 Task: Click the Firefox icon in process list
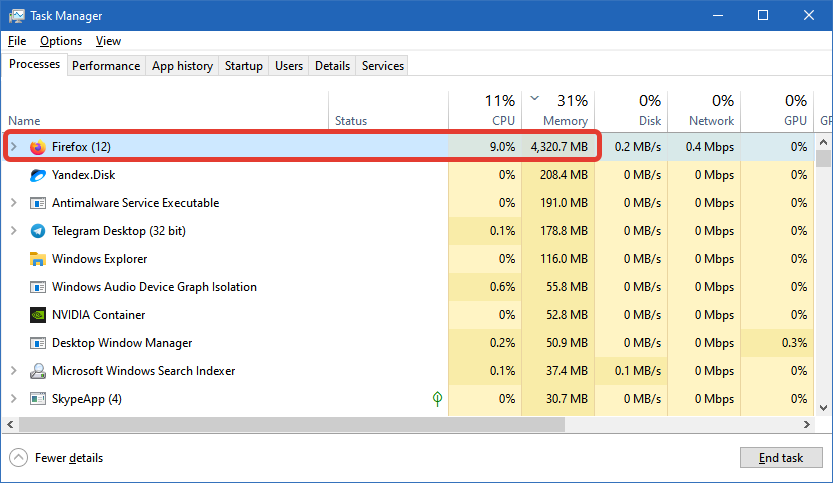[x=38, y=147]
